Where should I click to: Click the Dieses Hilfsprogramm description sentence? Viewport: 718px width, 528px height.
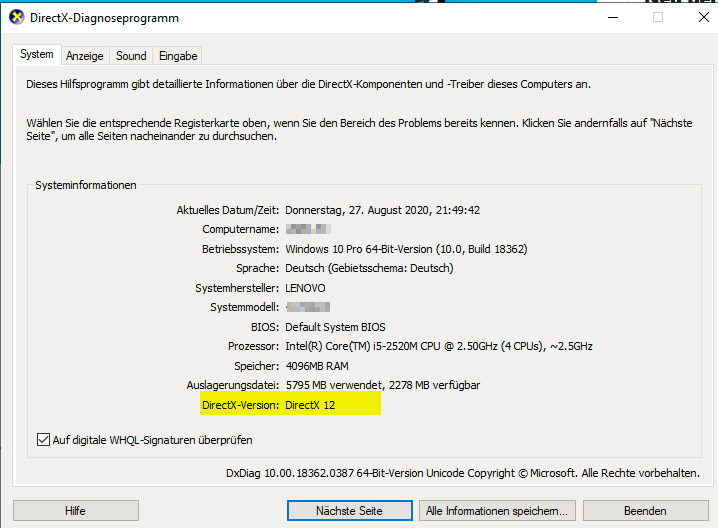[x=308, y=84]
